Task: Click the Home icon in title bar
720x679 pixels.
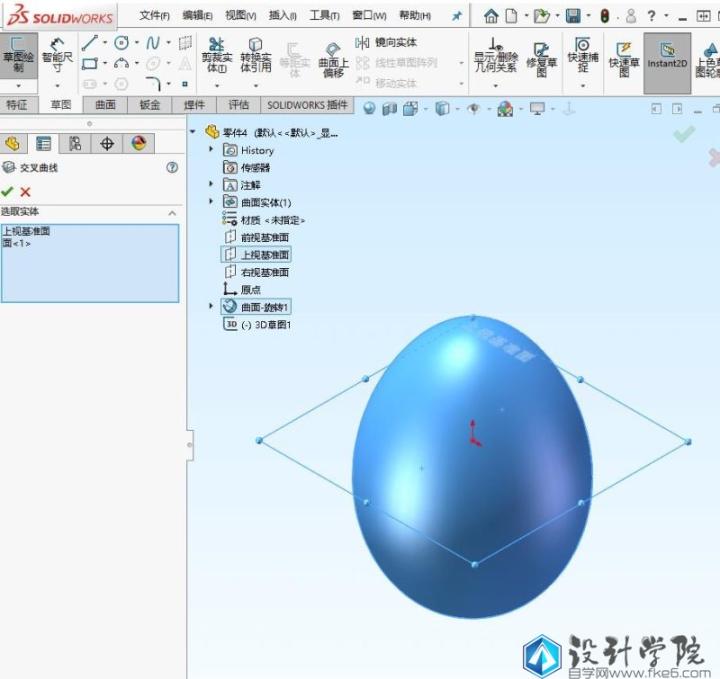Action: [x=491, y=17]
